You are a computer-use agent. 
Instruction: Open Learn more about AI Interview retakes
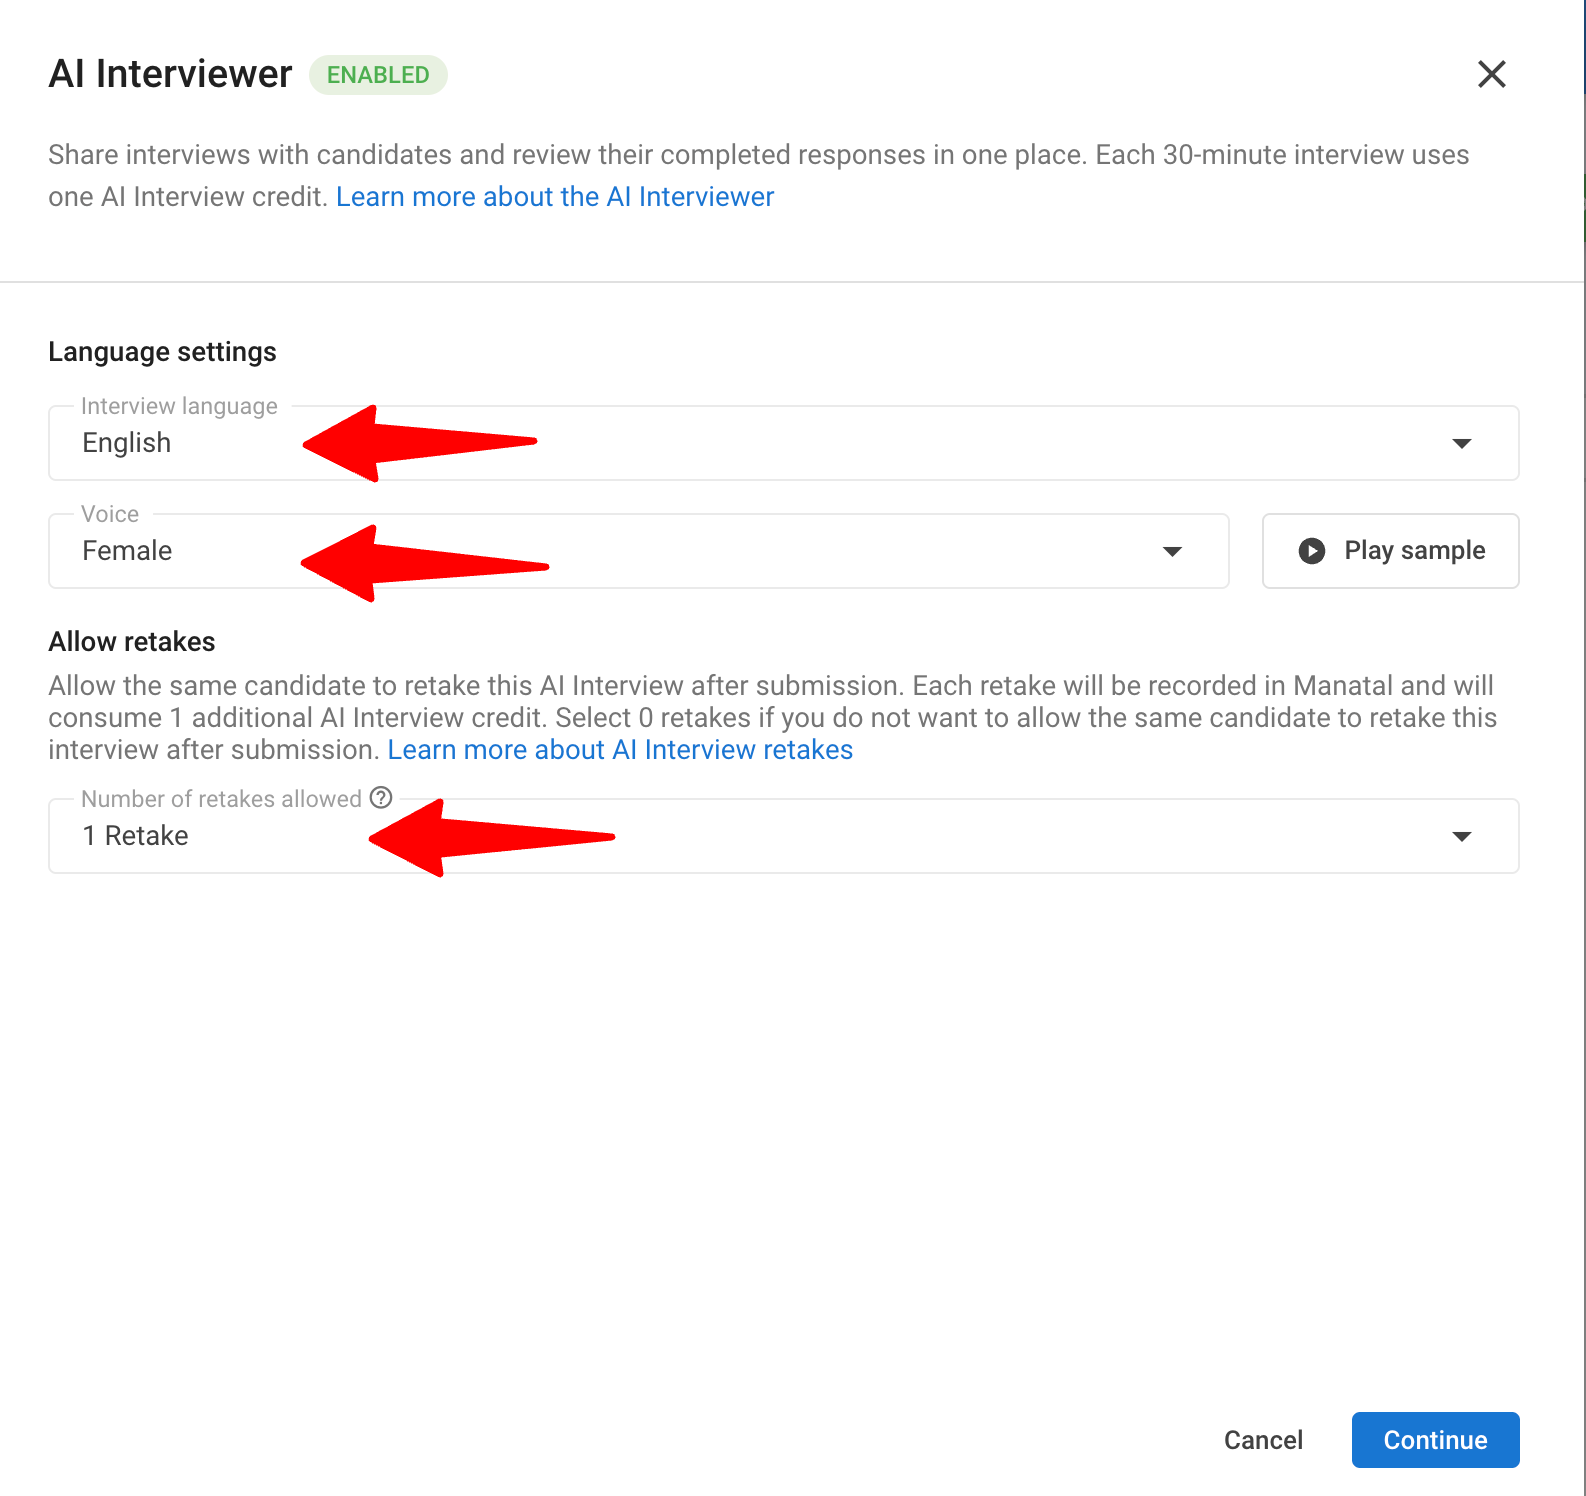click(620, 750)
